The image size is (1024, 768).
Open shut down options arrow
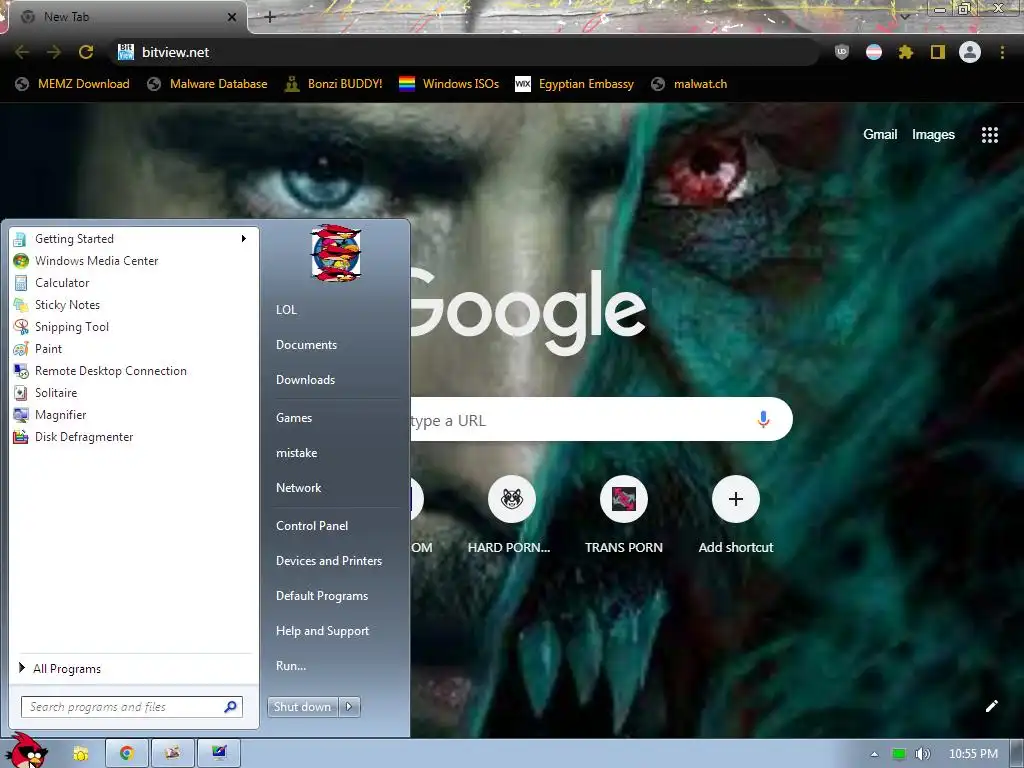click(349, 707)
